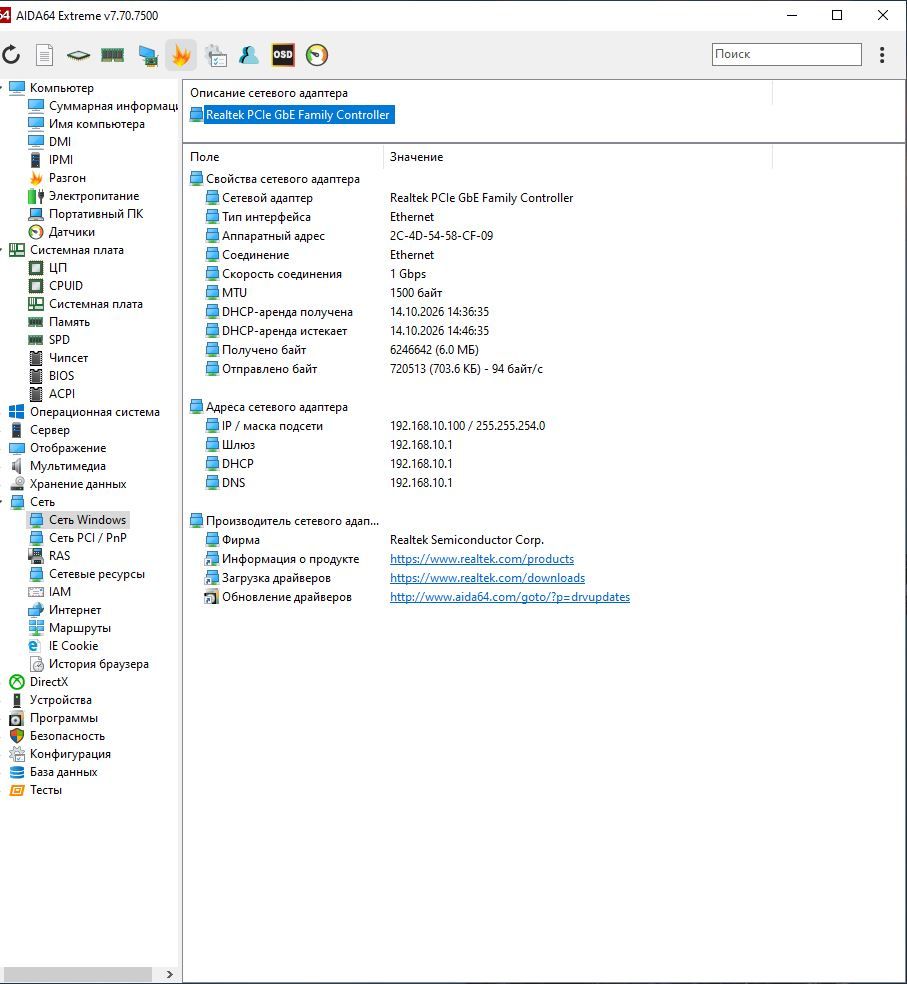Open the realtek.com/products link
907x984 pixels.
click(x=481, y=559)
